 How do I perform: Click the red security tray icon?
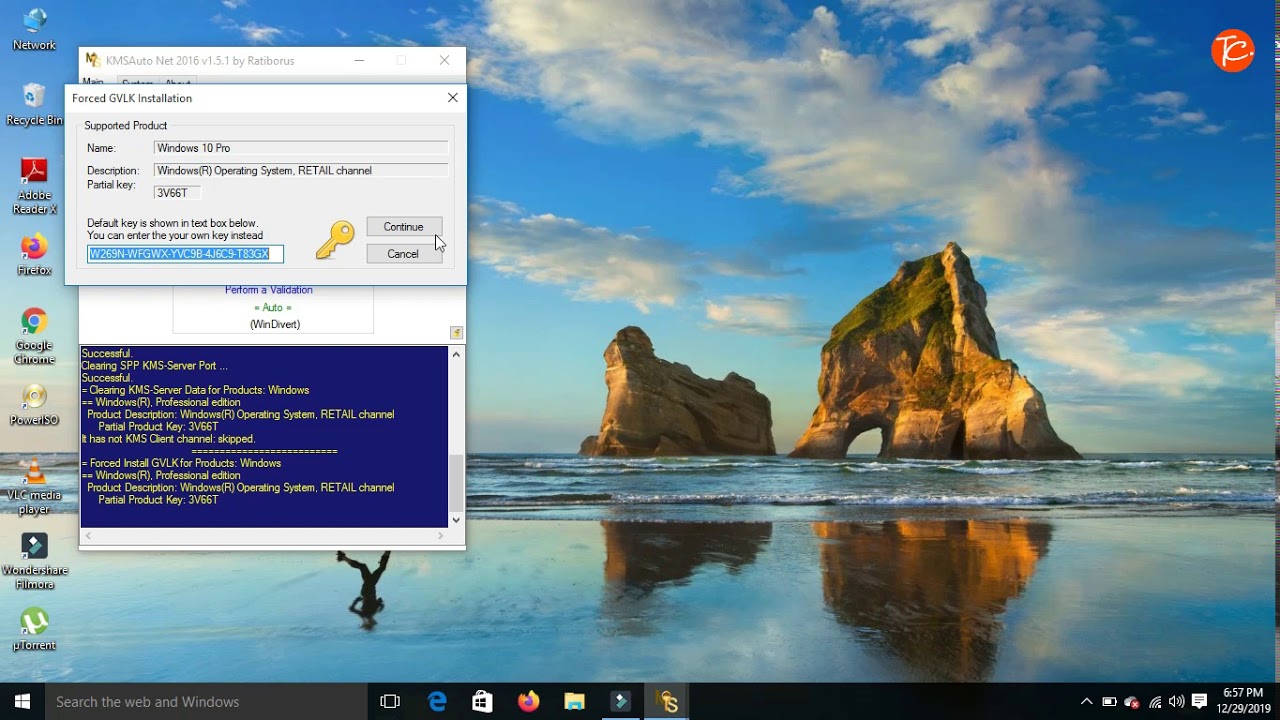click(1132, 702)
